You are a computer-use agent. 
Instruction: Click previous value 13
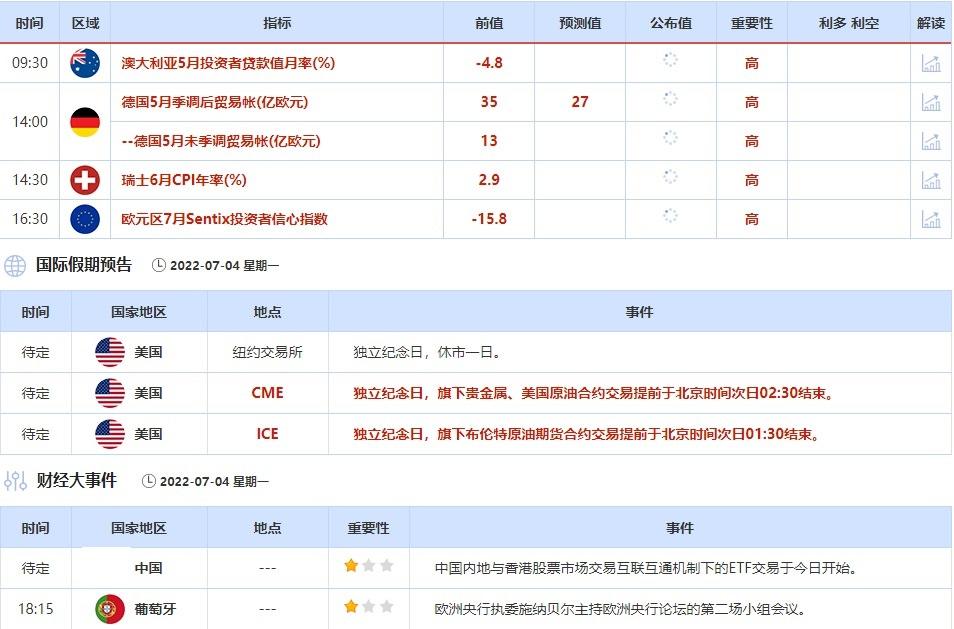[x=489, y=141]
